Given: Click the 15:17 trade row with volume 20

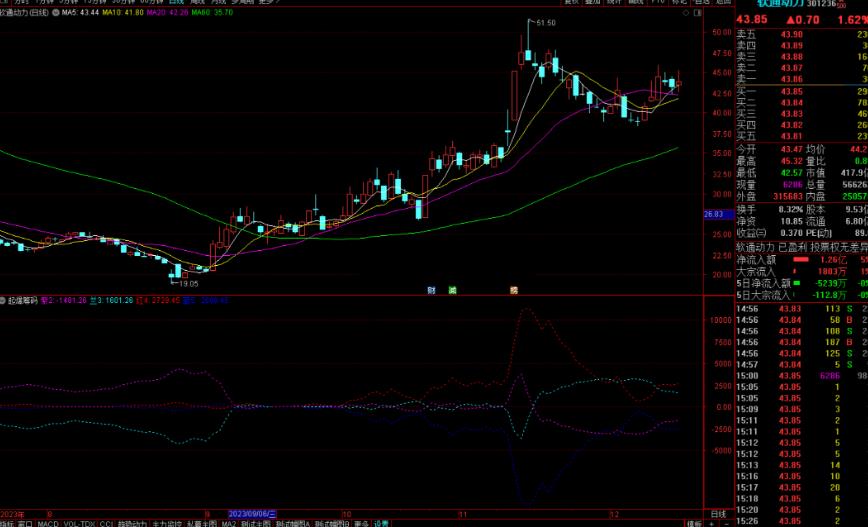Looking at the screenshot, I should [x=802, y=488].
